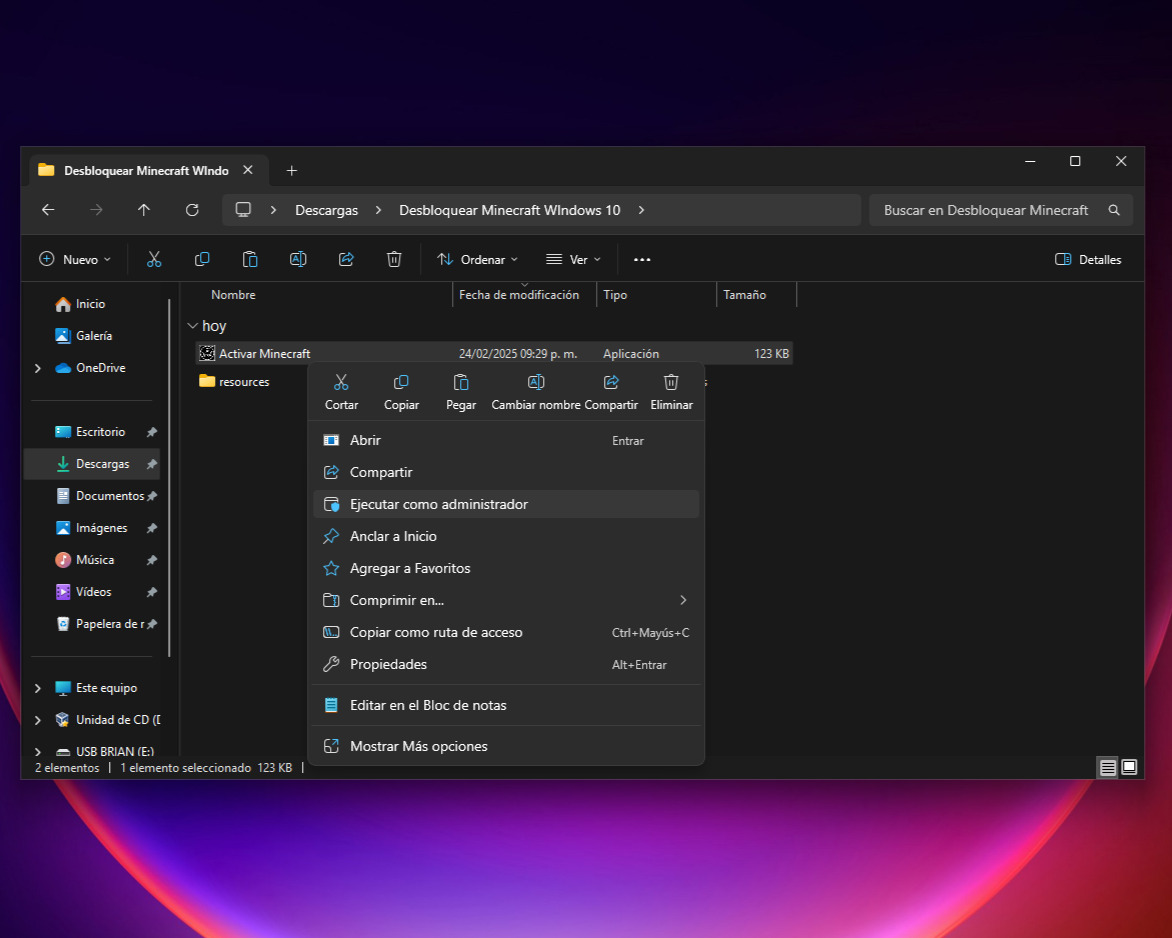Refresh the folder view
The image size is (1172, 938).
click(192, 210)
